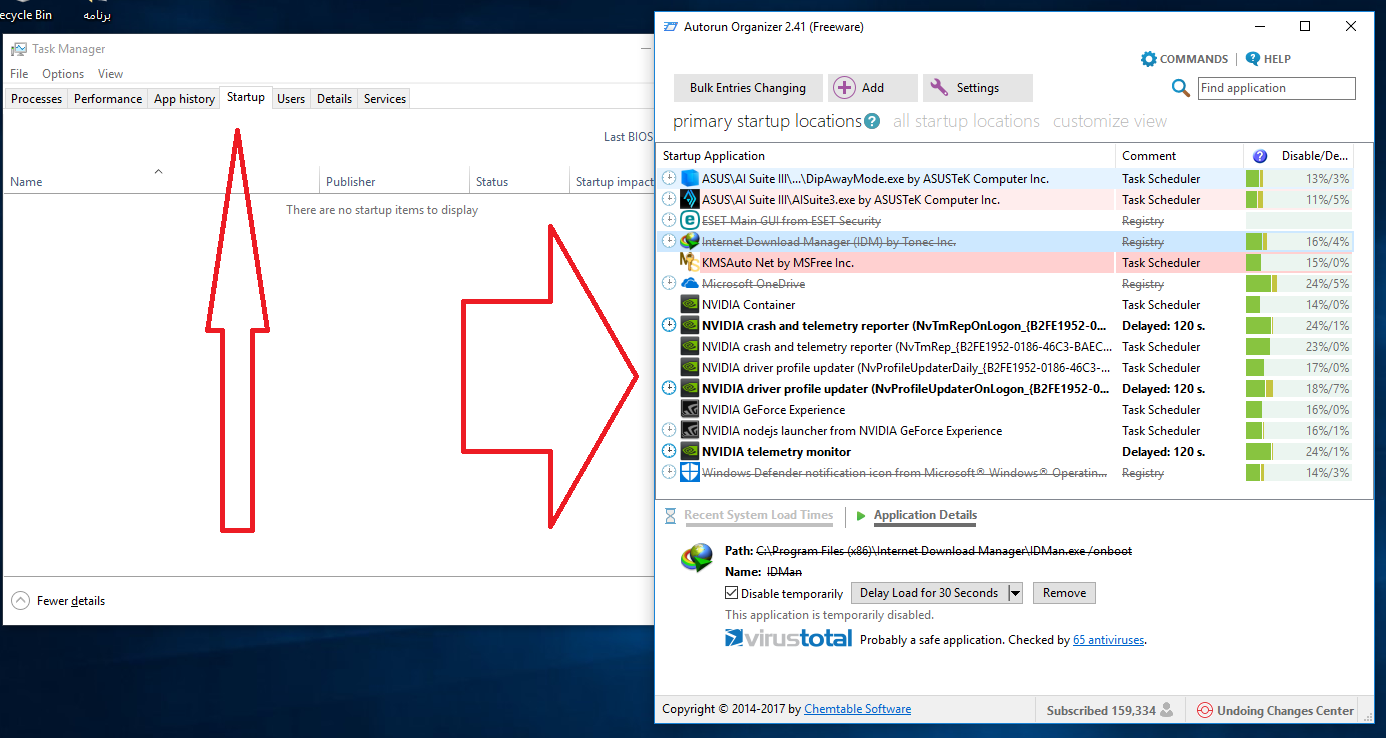Open the 65 antiviruses link
The width and height of the screenshot is (1386, 738).
click(1108, 640)
